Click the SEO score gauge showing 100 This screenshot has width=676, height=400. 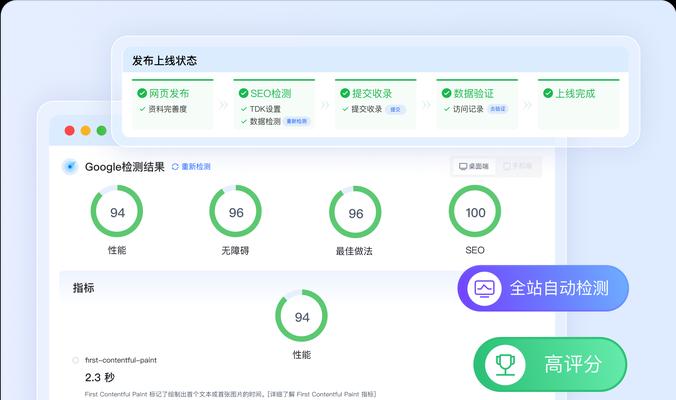475,211
